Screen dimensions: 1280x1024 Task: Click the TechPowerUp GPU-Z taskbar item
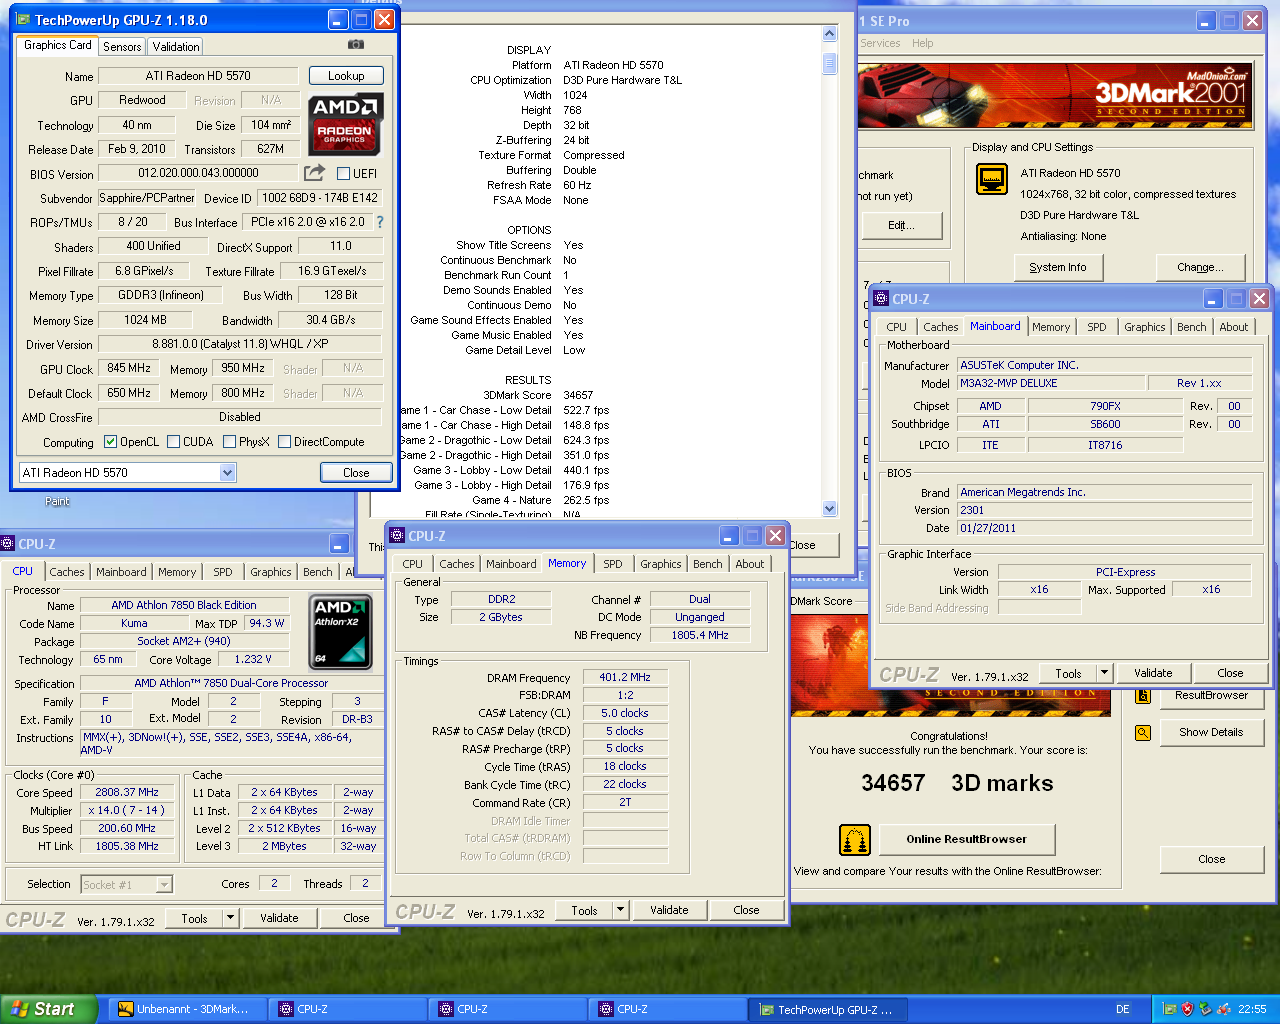829,1009
